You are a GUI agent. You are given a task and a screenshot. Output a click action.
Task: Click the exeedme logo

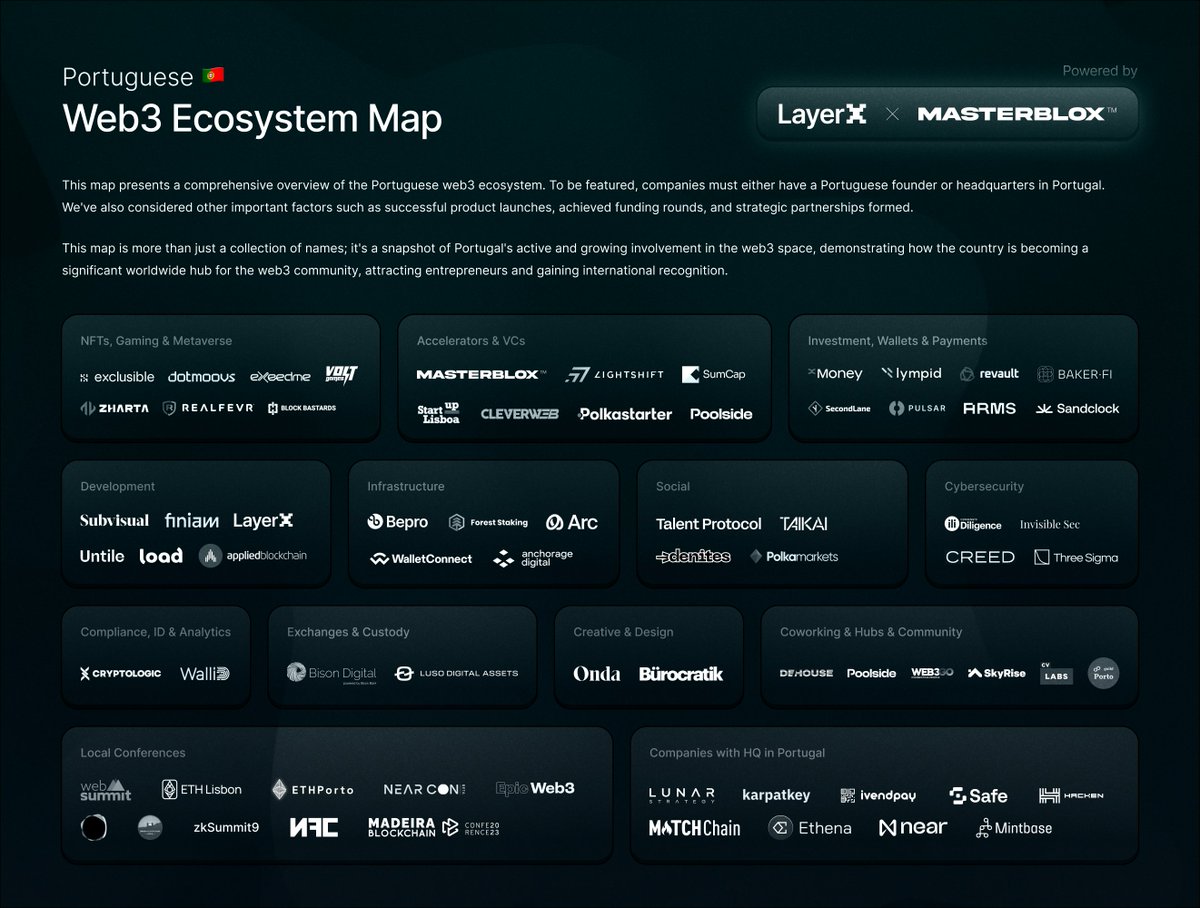click(281, 377)
